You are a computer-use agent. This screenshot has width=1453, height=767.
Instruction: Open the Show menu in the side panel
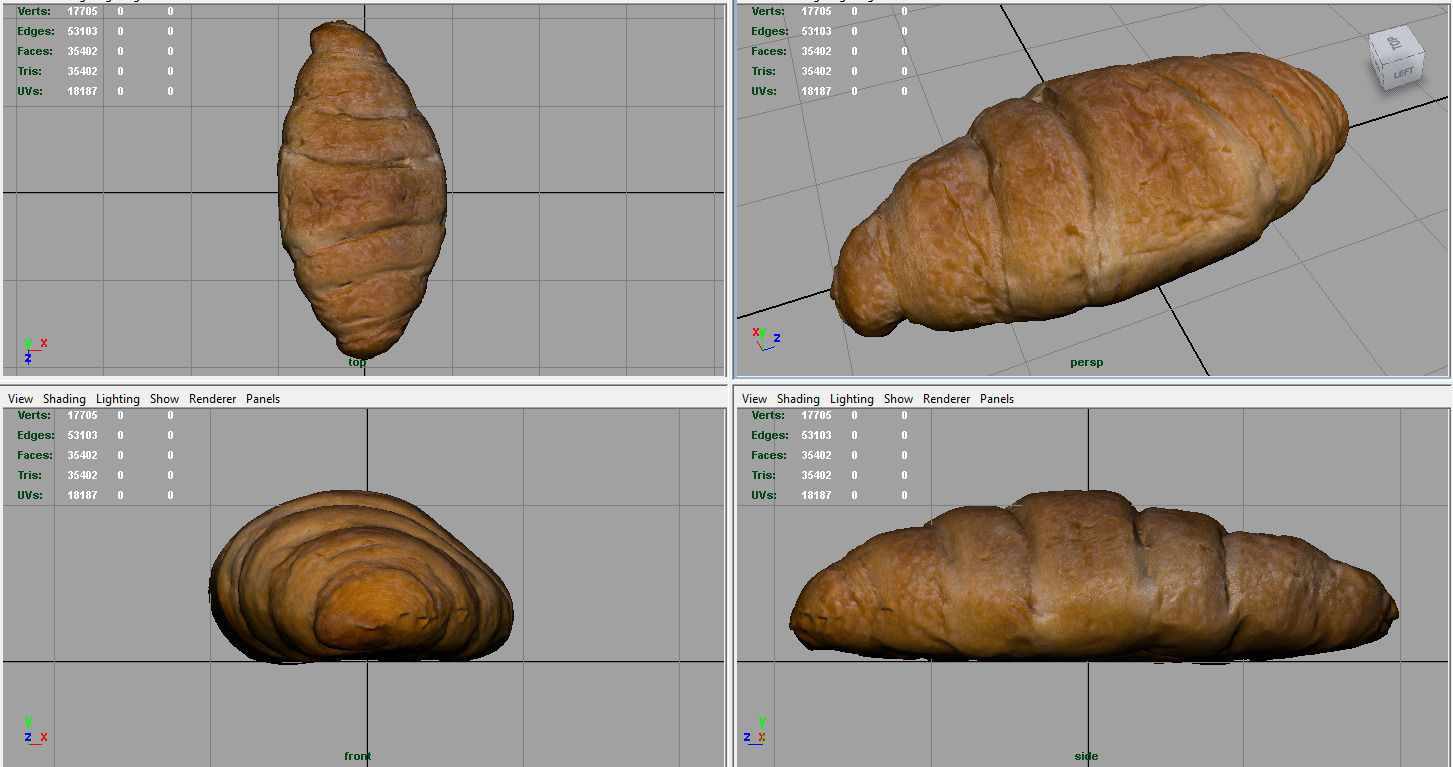(898, 399)
